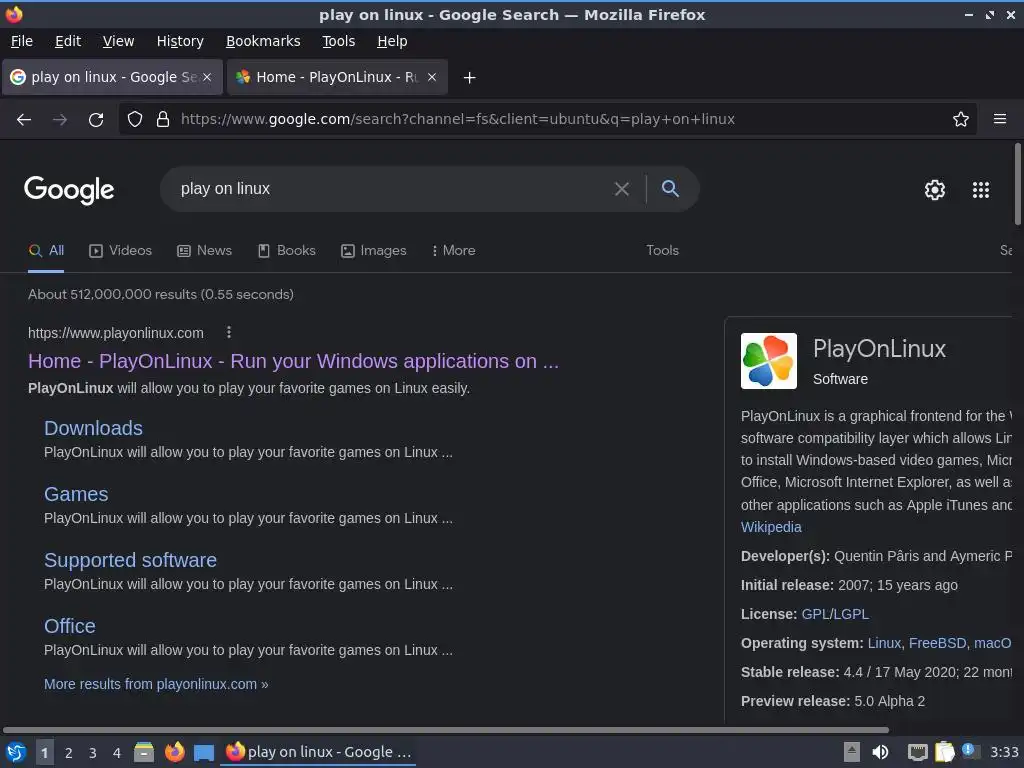Viewport: 1024px width, 768px height.
Task: Open the desktop start menu
Action: coord(16,752)
